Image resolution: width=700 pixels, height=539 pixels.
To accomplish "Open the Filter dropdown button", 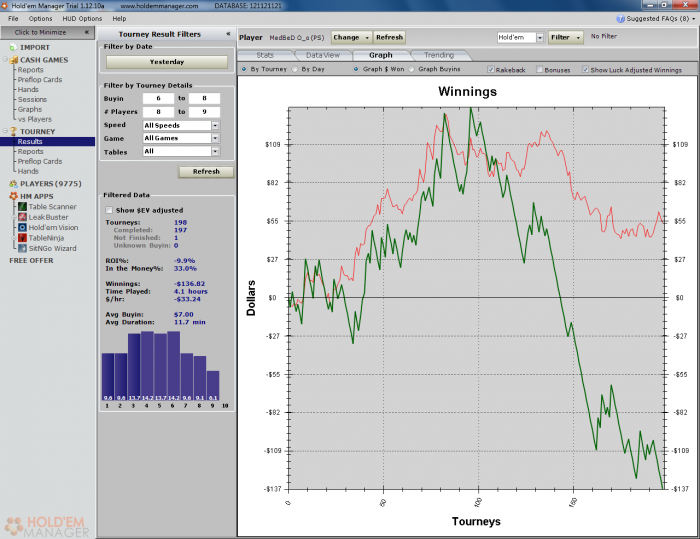I will (x=564, y=37).
